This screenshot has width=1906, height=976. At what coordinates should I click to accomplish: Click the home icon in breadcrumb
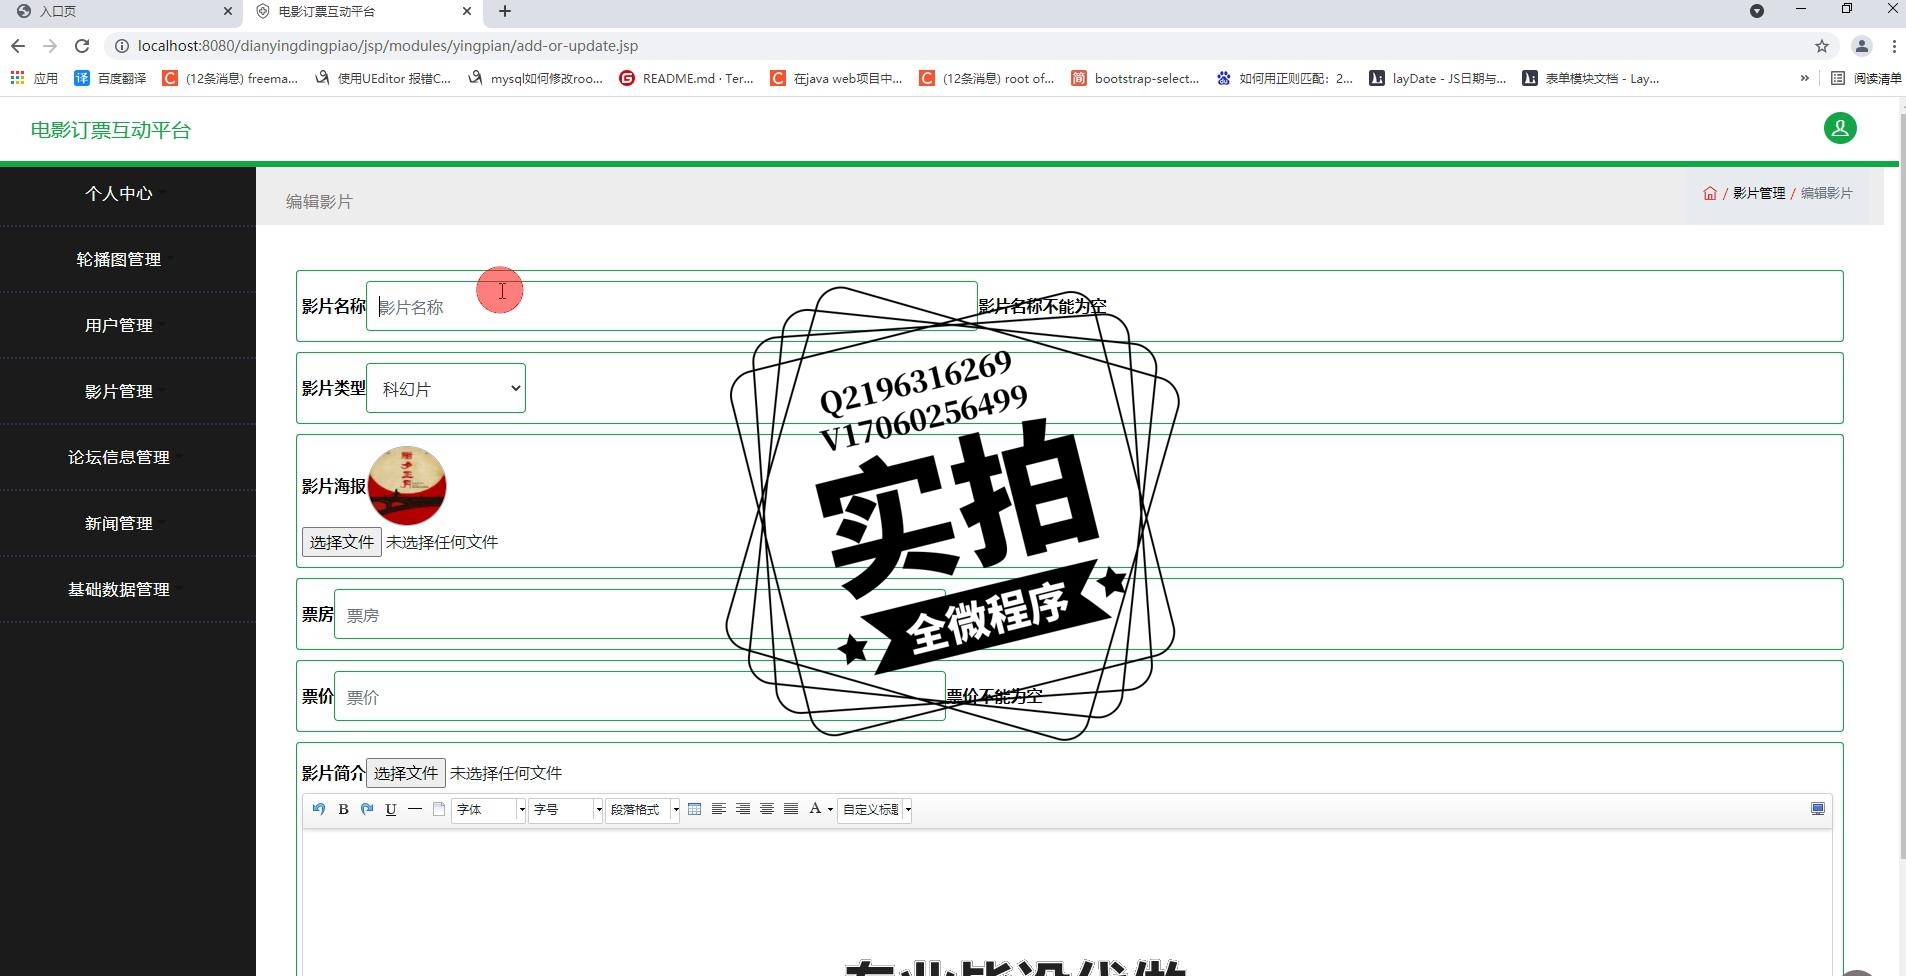pos(1710,193)
